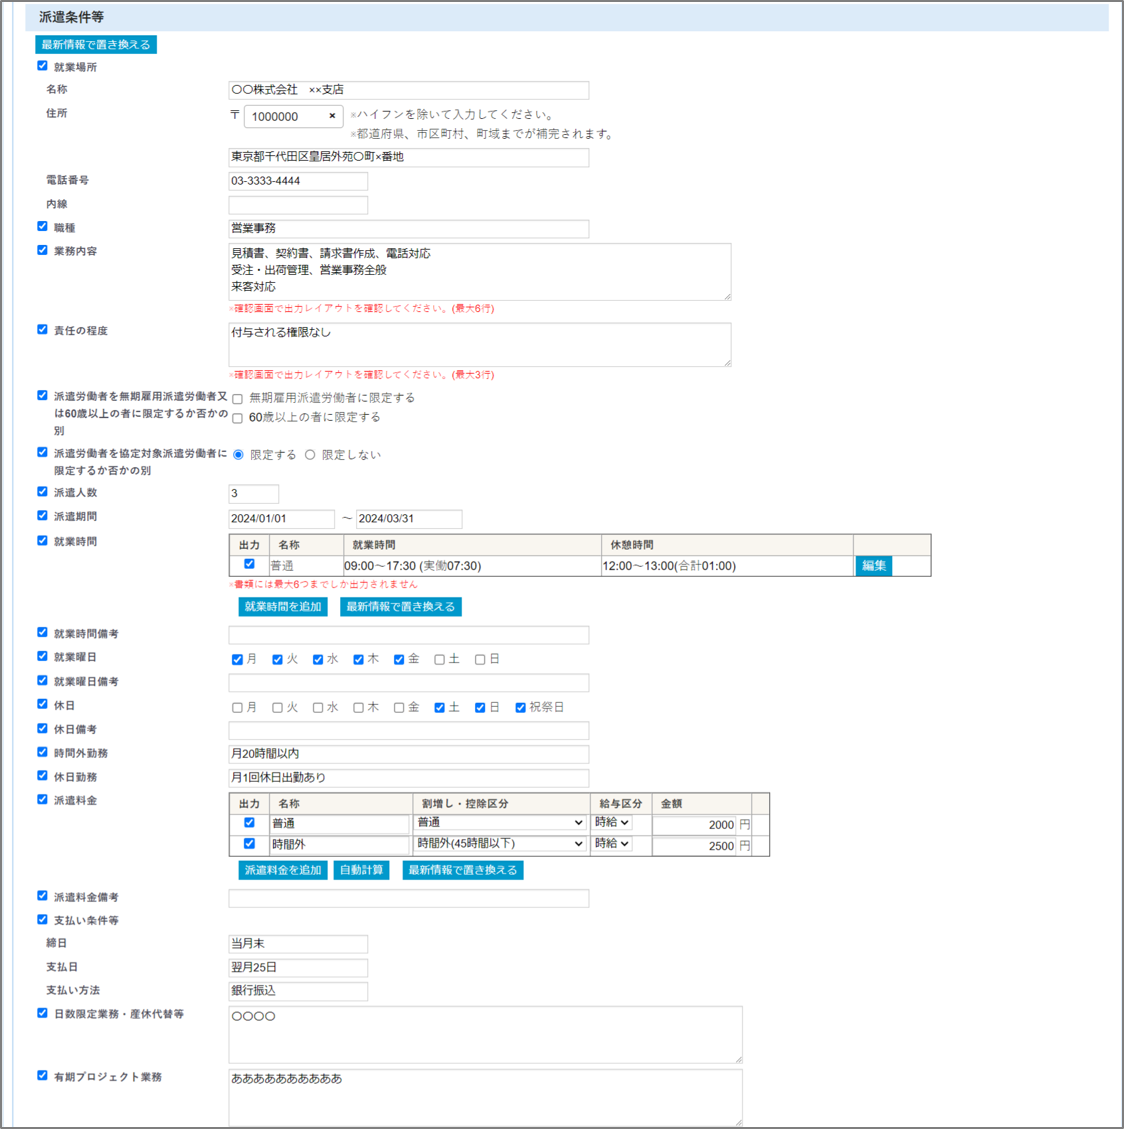Click the empty 派遣料金備考 field
This screenshot has width=1124, height=1129.
408,899
